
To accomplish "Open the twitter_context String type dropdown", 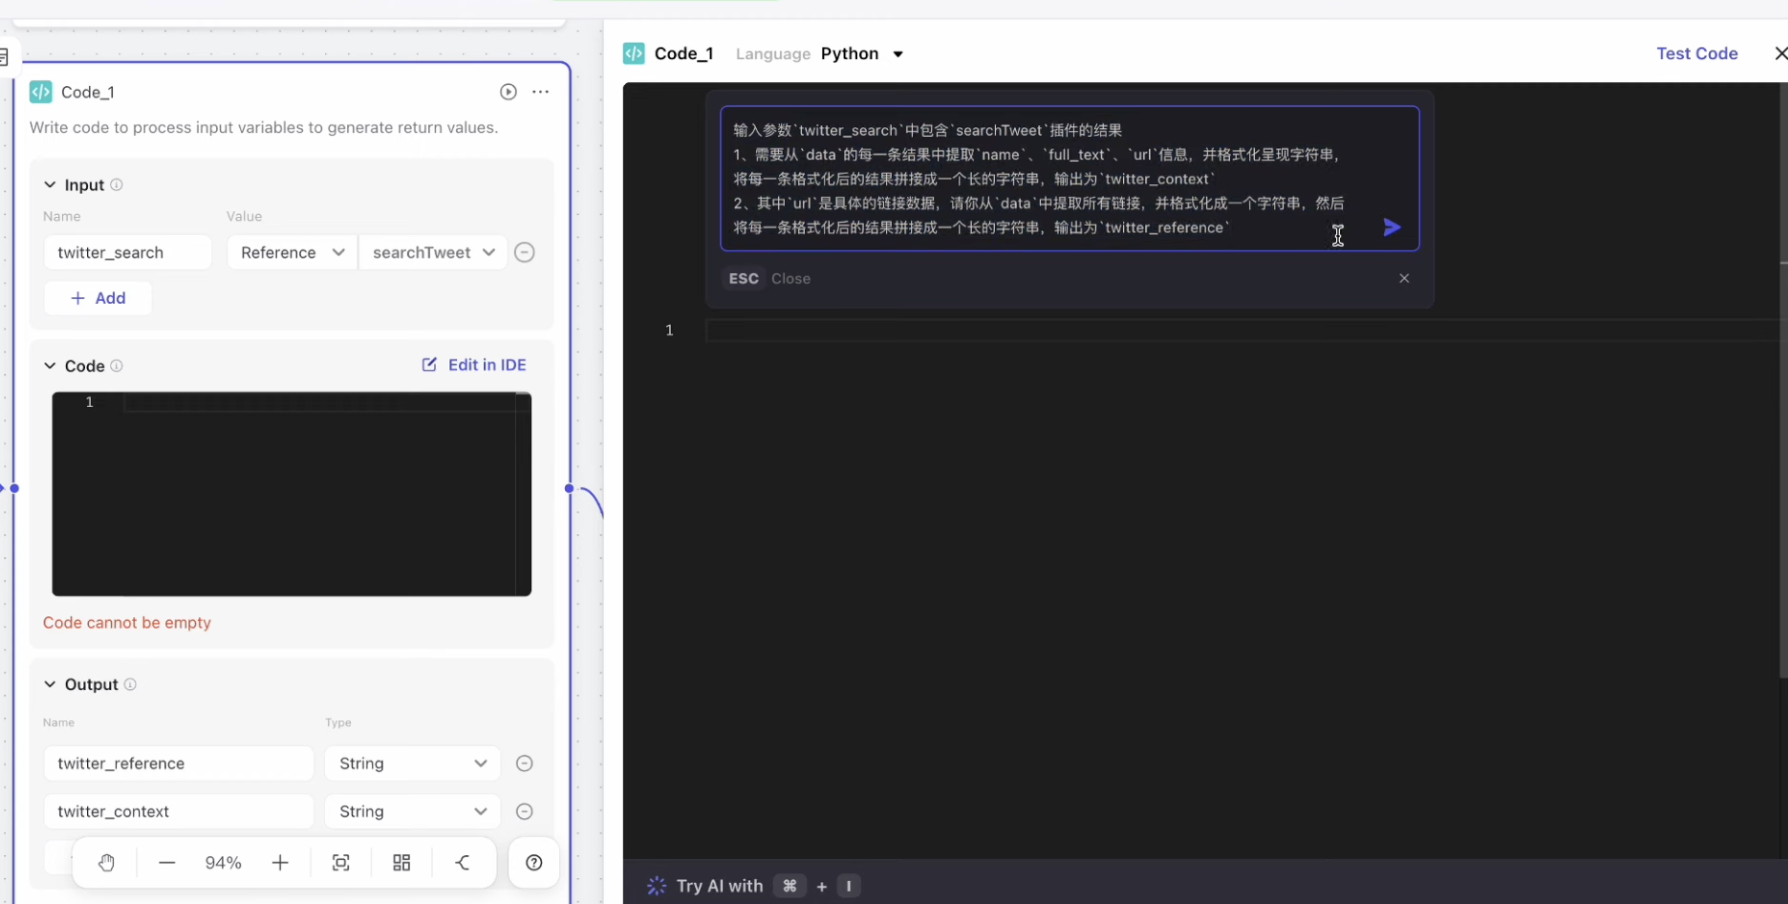I will 412,812.
